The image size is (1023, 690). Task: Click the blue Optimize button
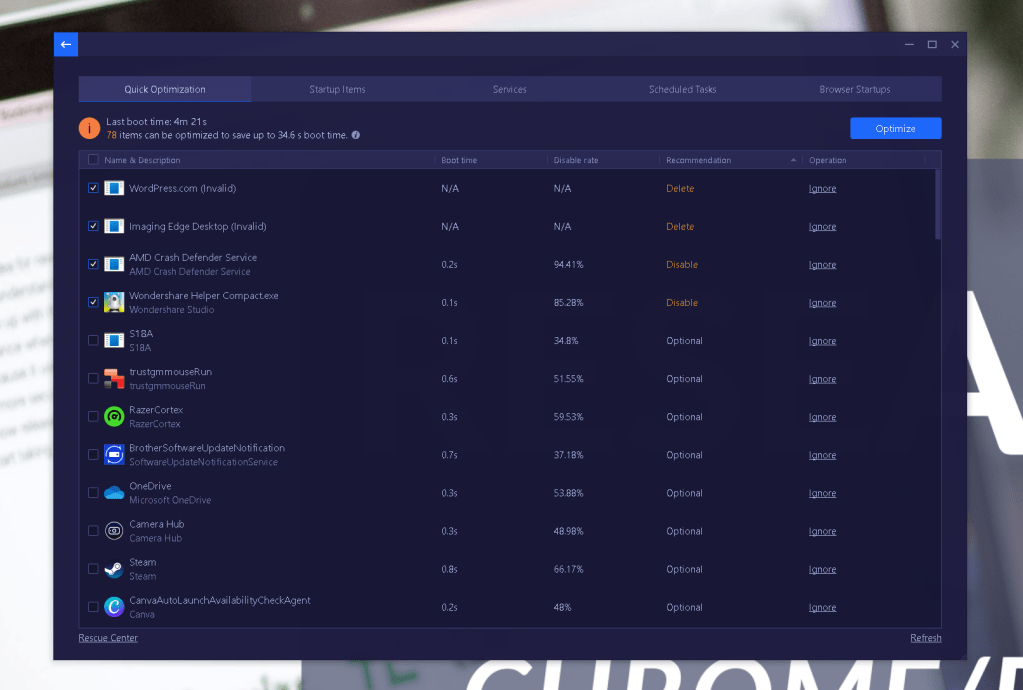click(x=895, y=128)
